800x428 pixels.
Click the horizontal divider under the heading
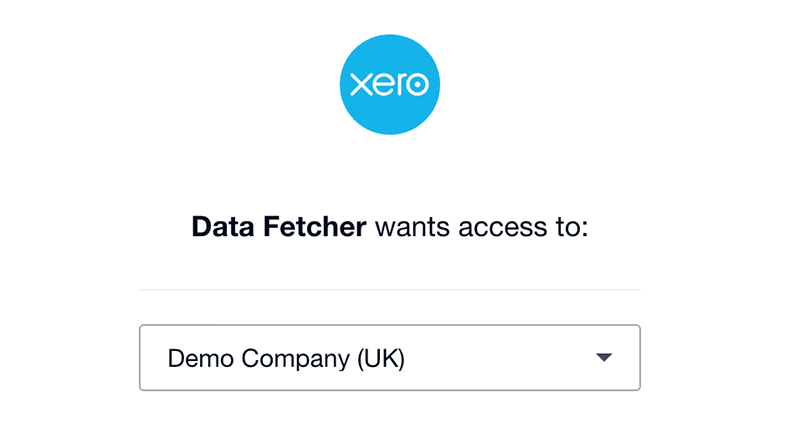click(390, 290)
